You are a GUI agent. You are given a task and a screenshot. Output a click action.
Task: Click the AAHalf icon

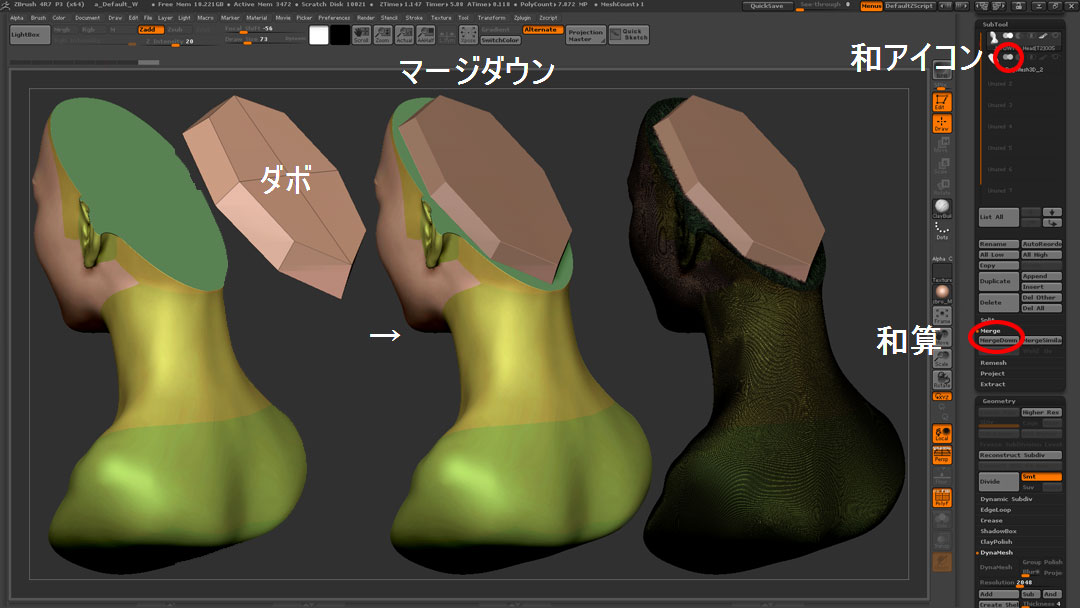pos(425,34)
